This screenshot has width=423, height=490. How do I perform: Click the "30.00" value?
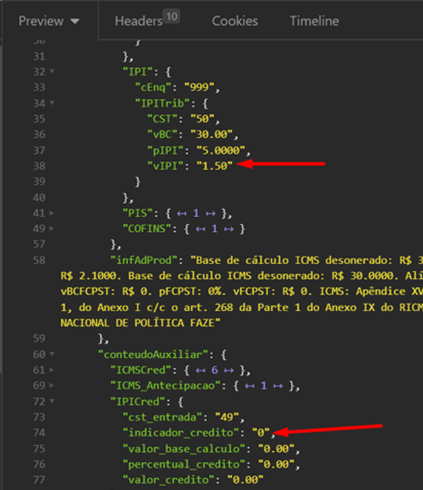tap(211, 134)
